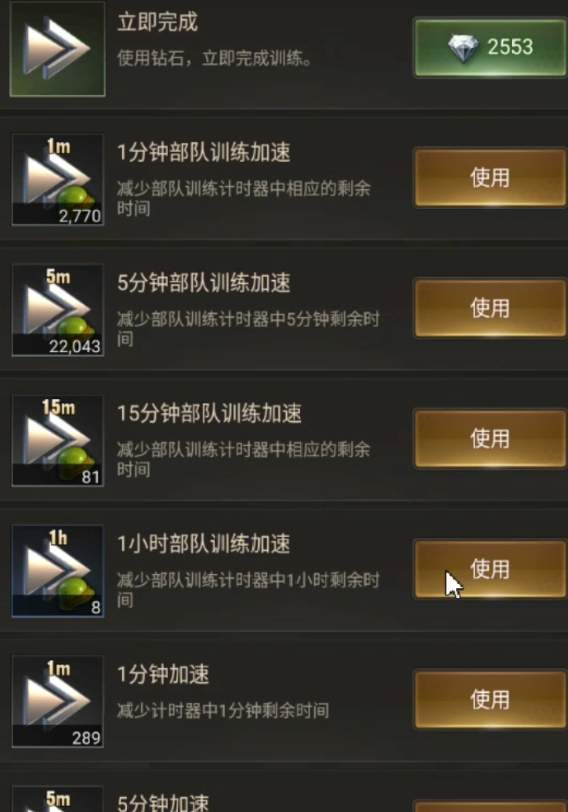Select the 1m troop training speedup icon
The height and width of the screenshot is (812, 568).
click(x=57, y=179)
